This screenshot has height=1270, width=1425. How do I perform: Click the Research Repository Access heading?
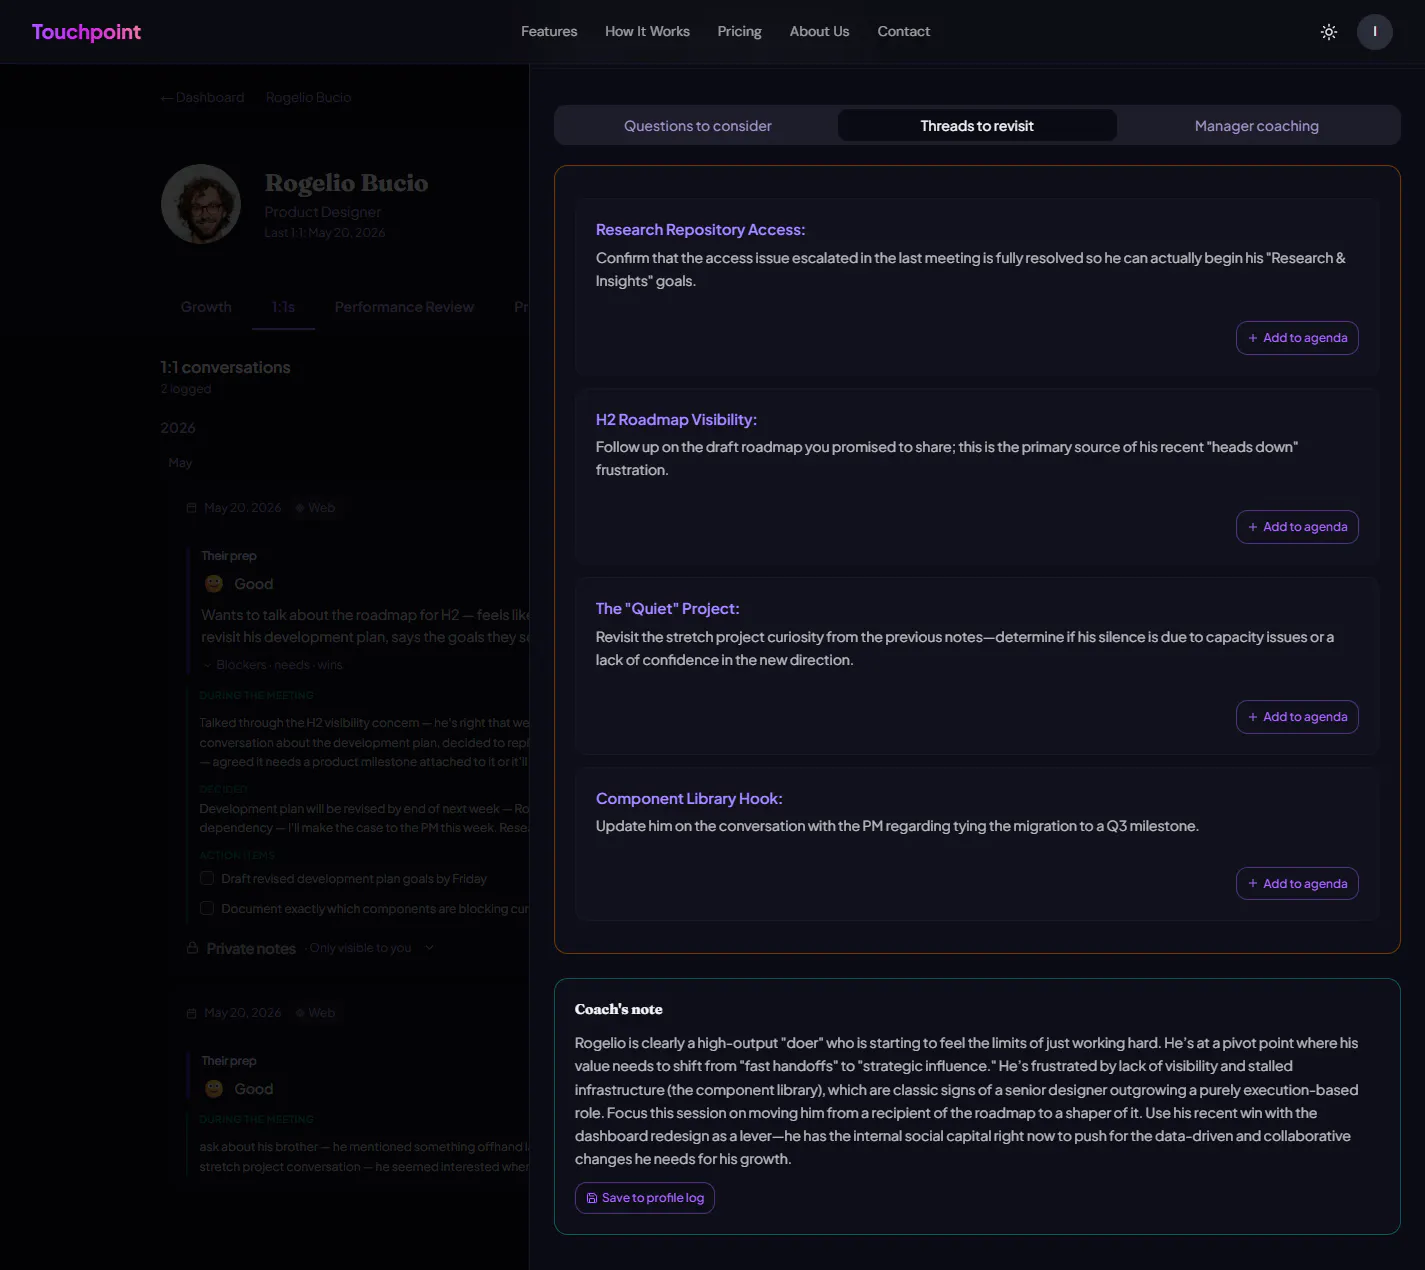coord(700,230)
